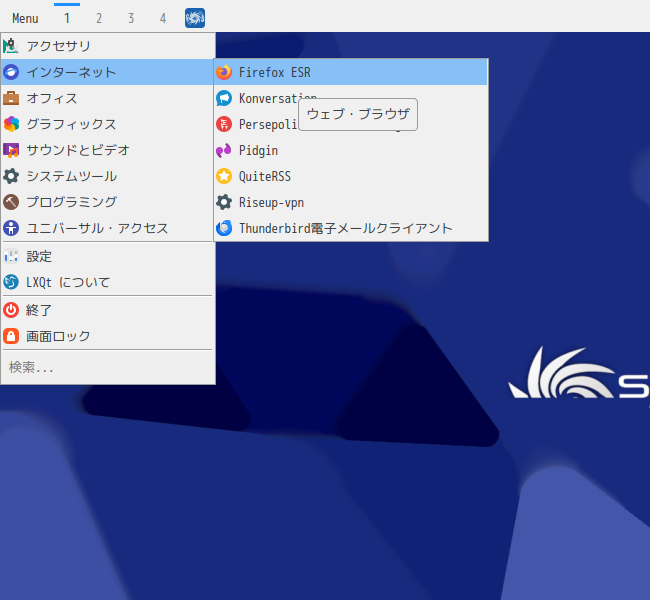Click the プログラミング hammer icon
This screenshot has height=600, width=650.
click(x=11, y=202)
